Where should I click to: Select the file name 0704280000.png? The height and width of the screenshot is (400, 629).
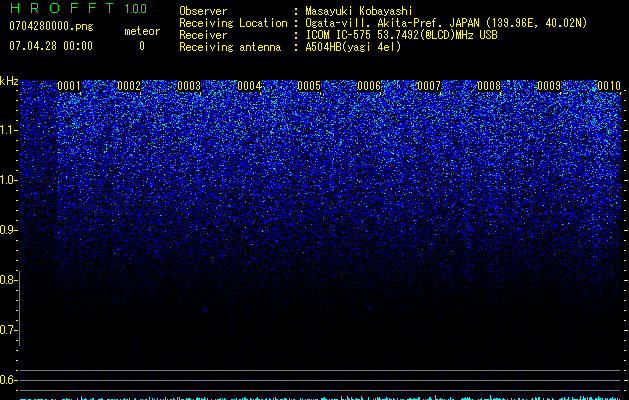(51, 26)
